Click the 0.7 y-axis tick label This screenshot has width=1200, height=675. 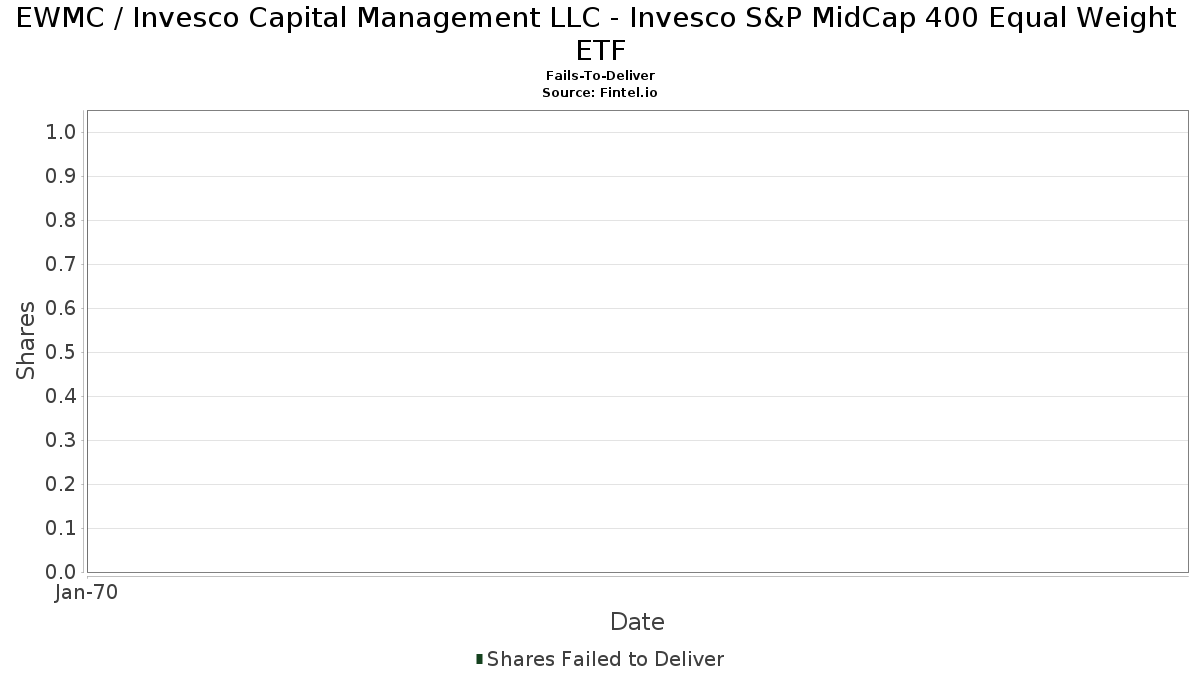(61, 264)
